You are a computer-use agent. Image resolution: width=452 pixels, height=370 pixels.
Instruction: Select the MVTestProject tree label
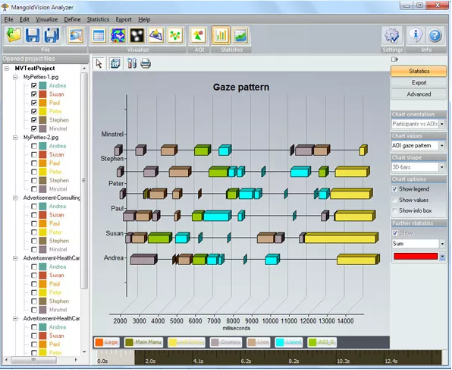pos(35,68)
